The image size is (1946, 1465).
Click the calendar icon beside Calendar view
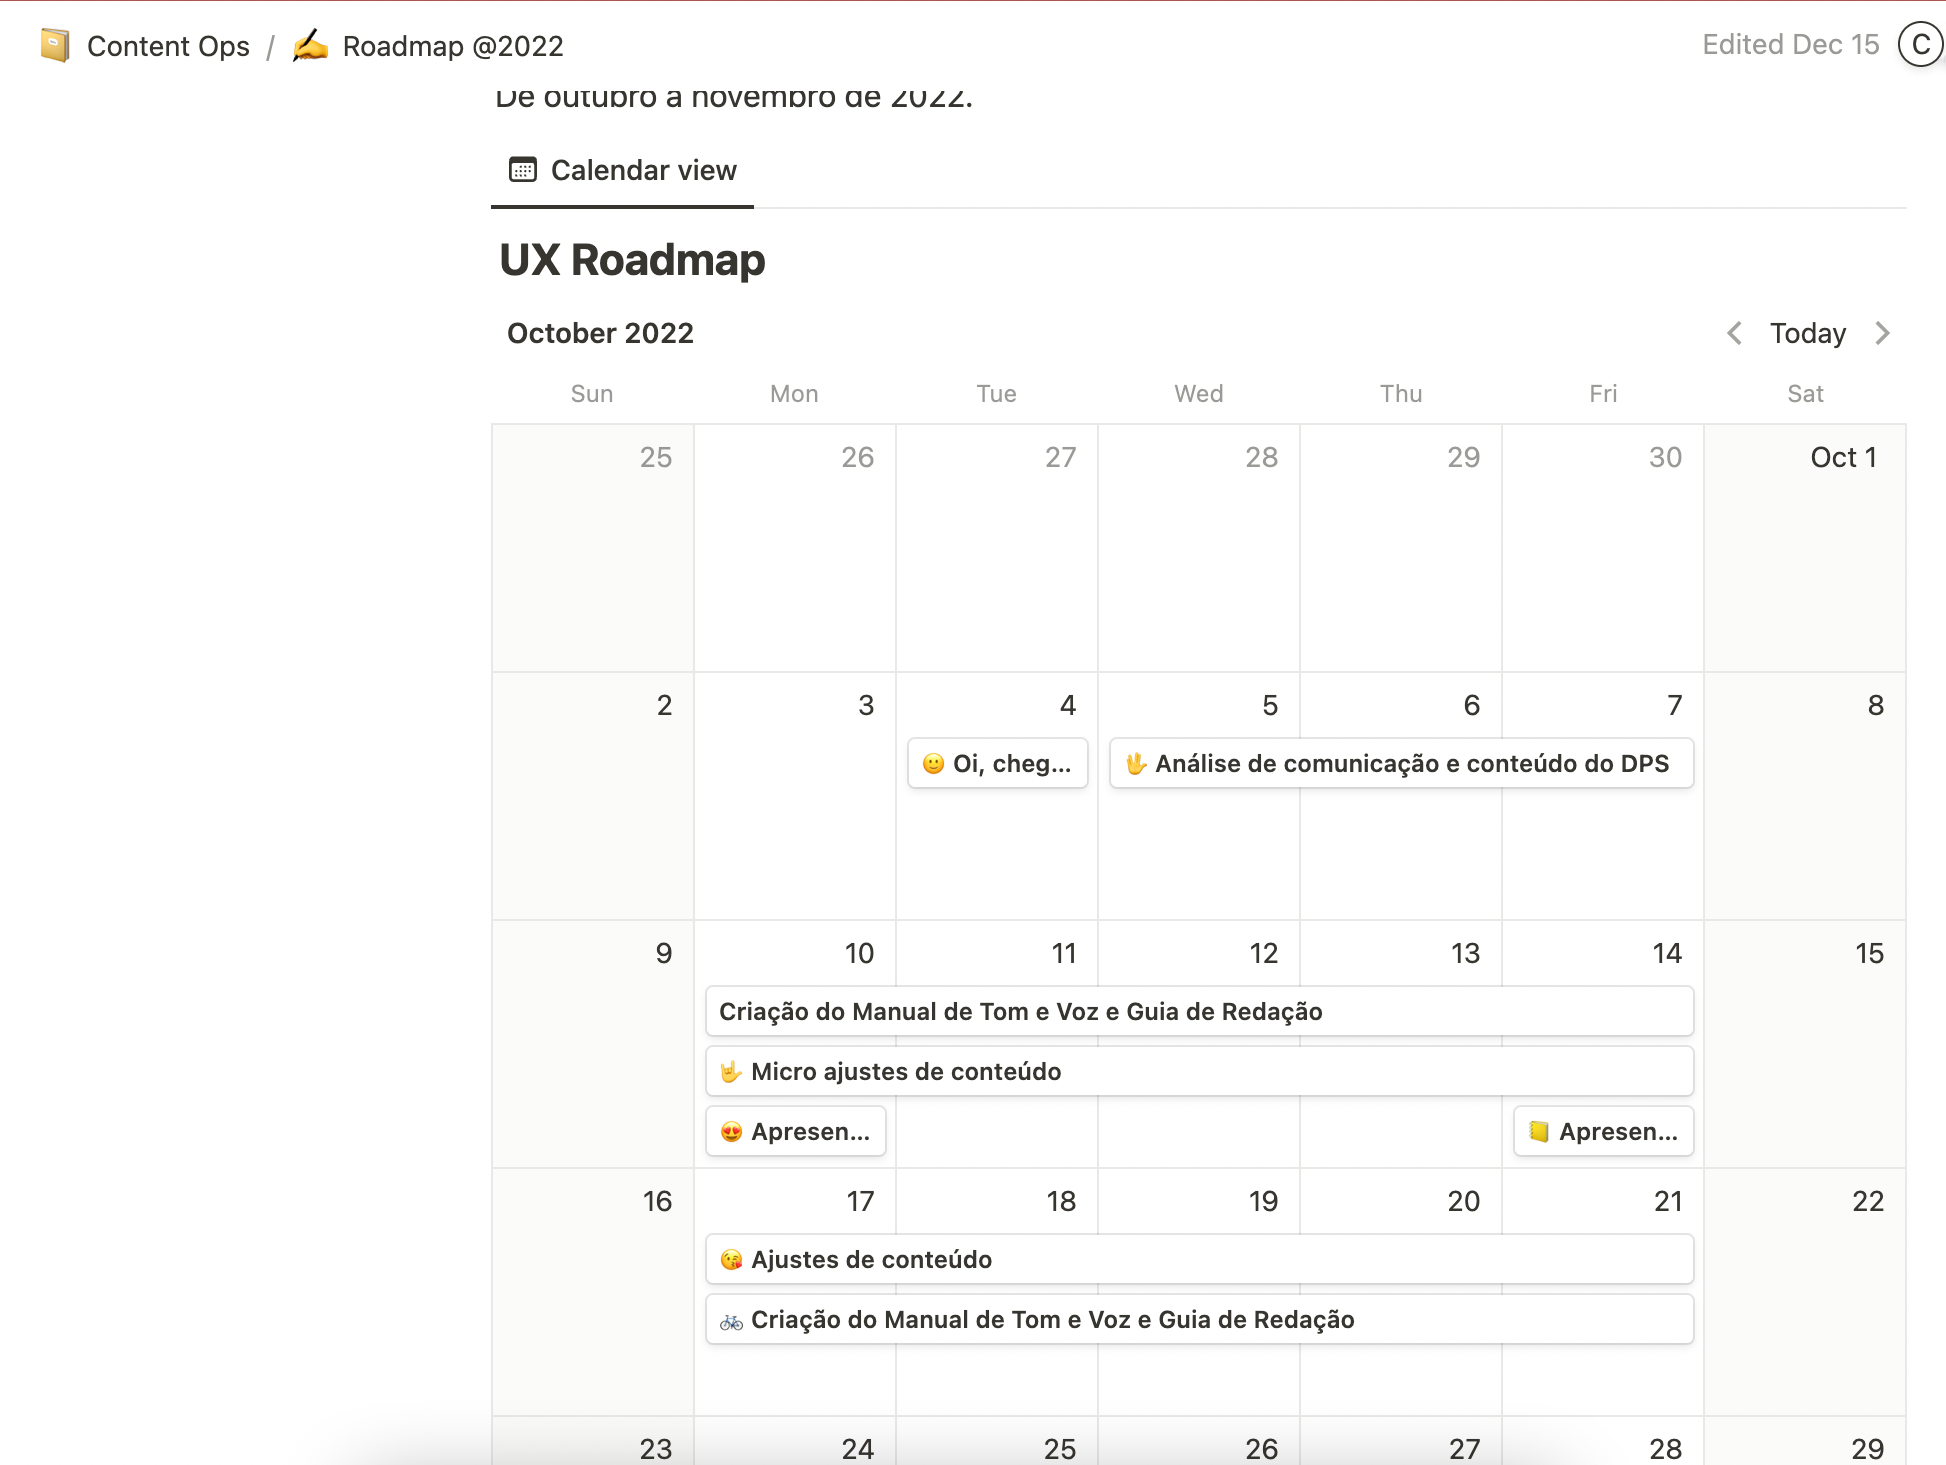(523, 170)
